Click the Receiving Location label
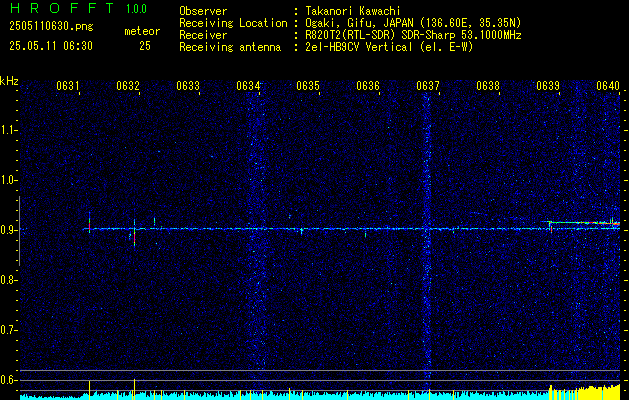This screenshot has width=629, height=400. click(x=233, y=23)
